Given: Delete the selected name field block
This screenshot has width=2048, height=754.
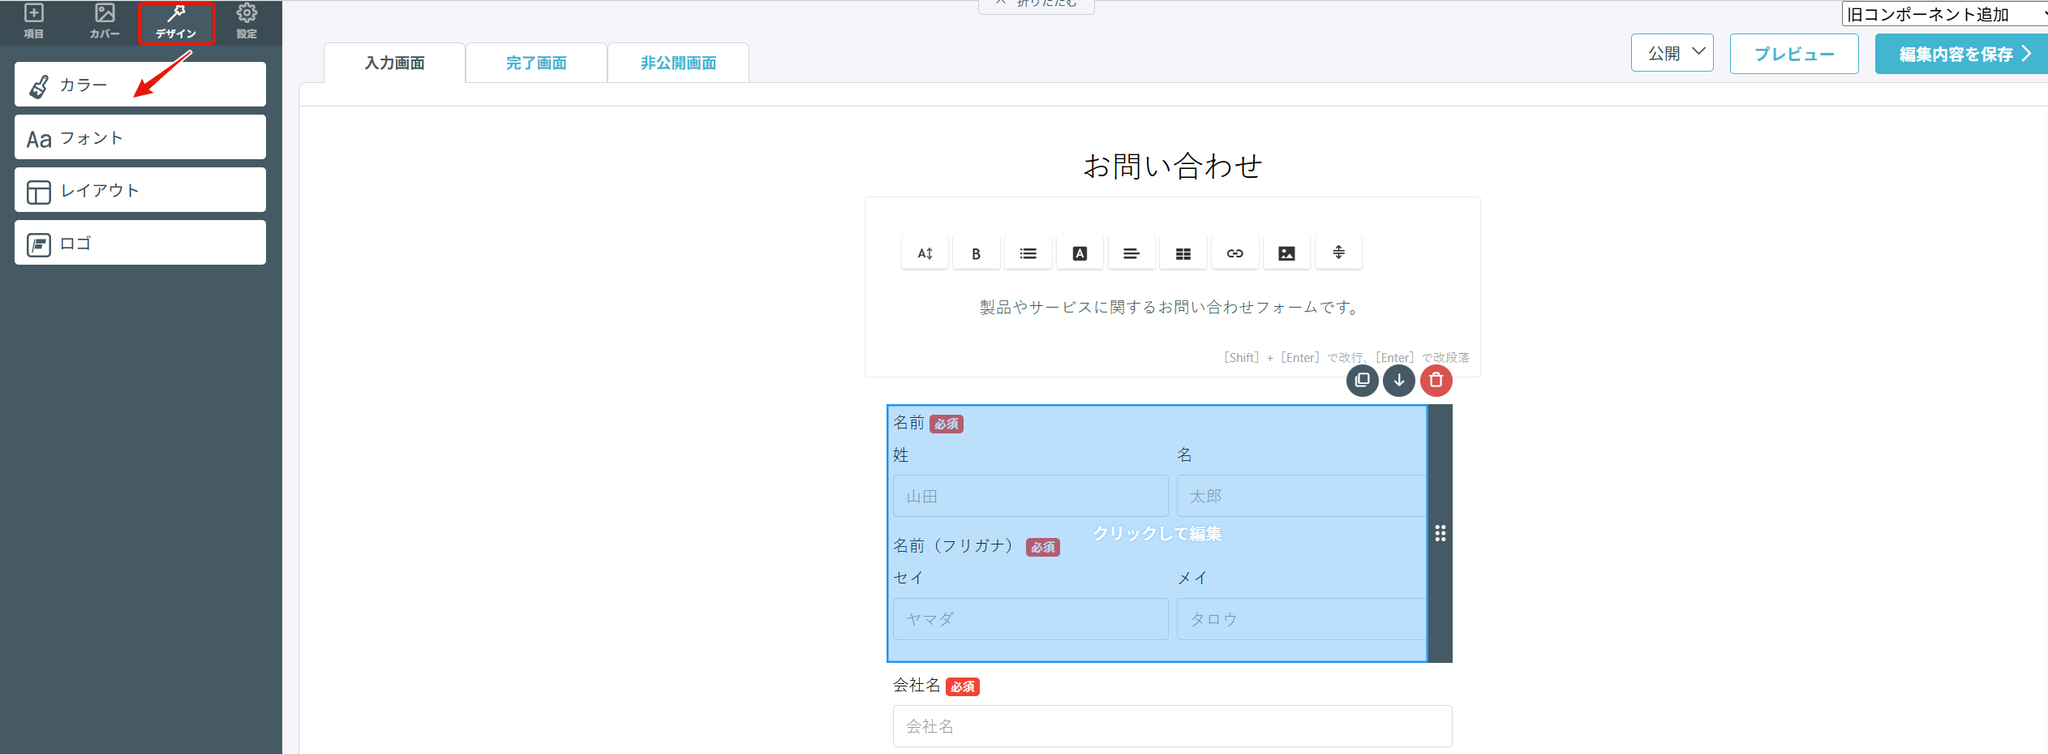Looking at the screenshot, I should coord(1436,380).
